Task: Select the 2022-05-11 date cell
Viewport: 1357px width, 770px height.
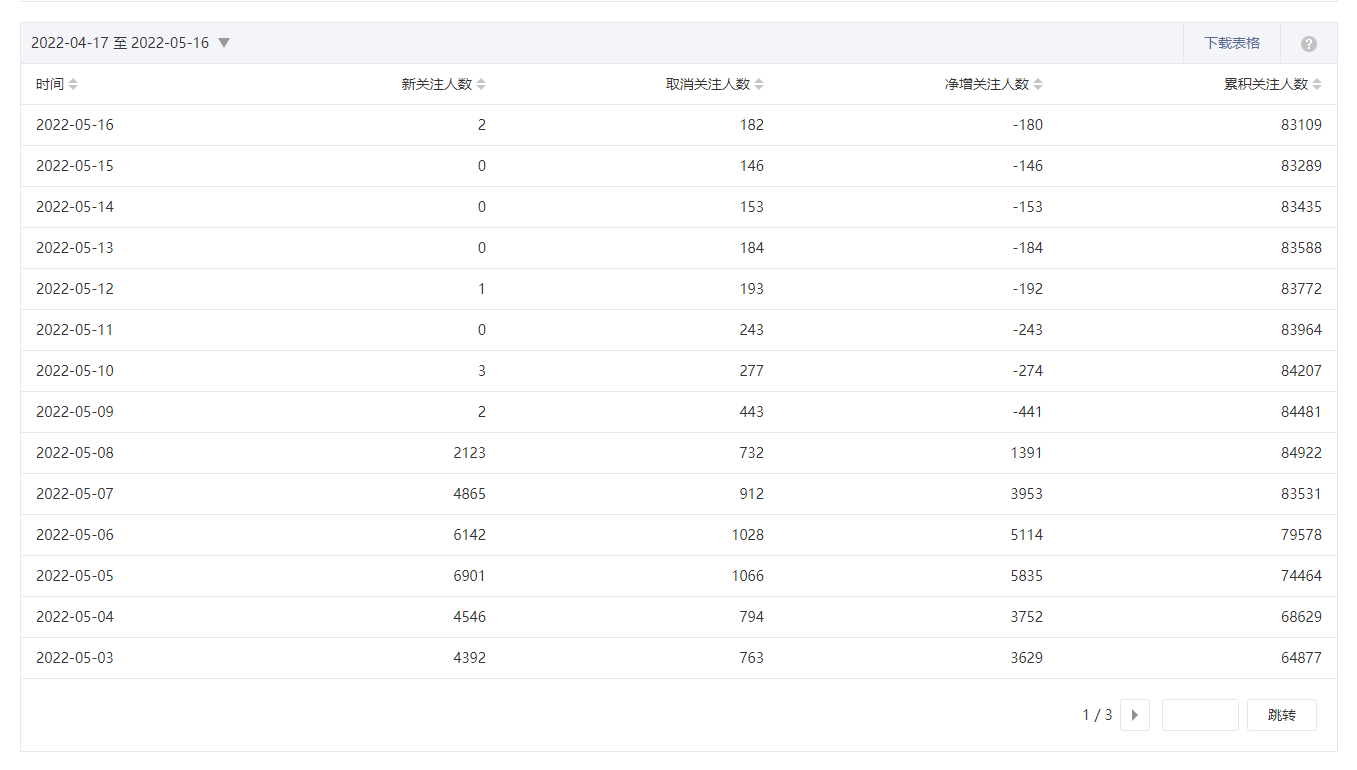Action: [x=75, y=330]
